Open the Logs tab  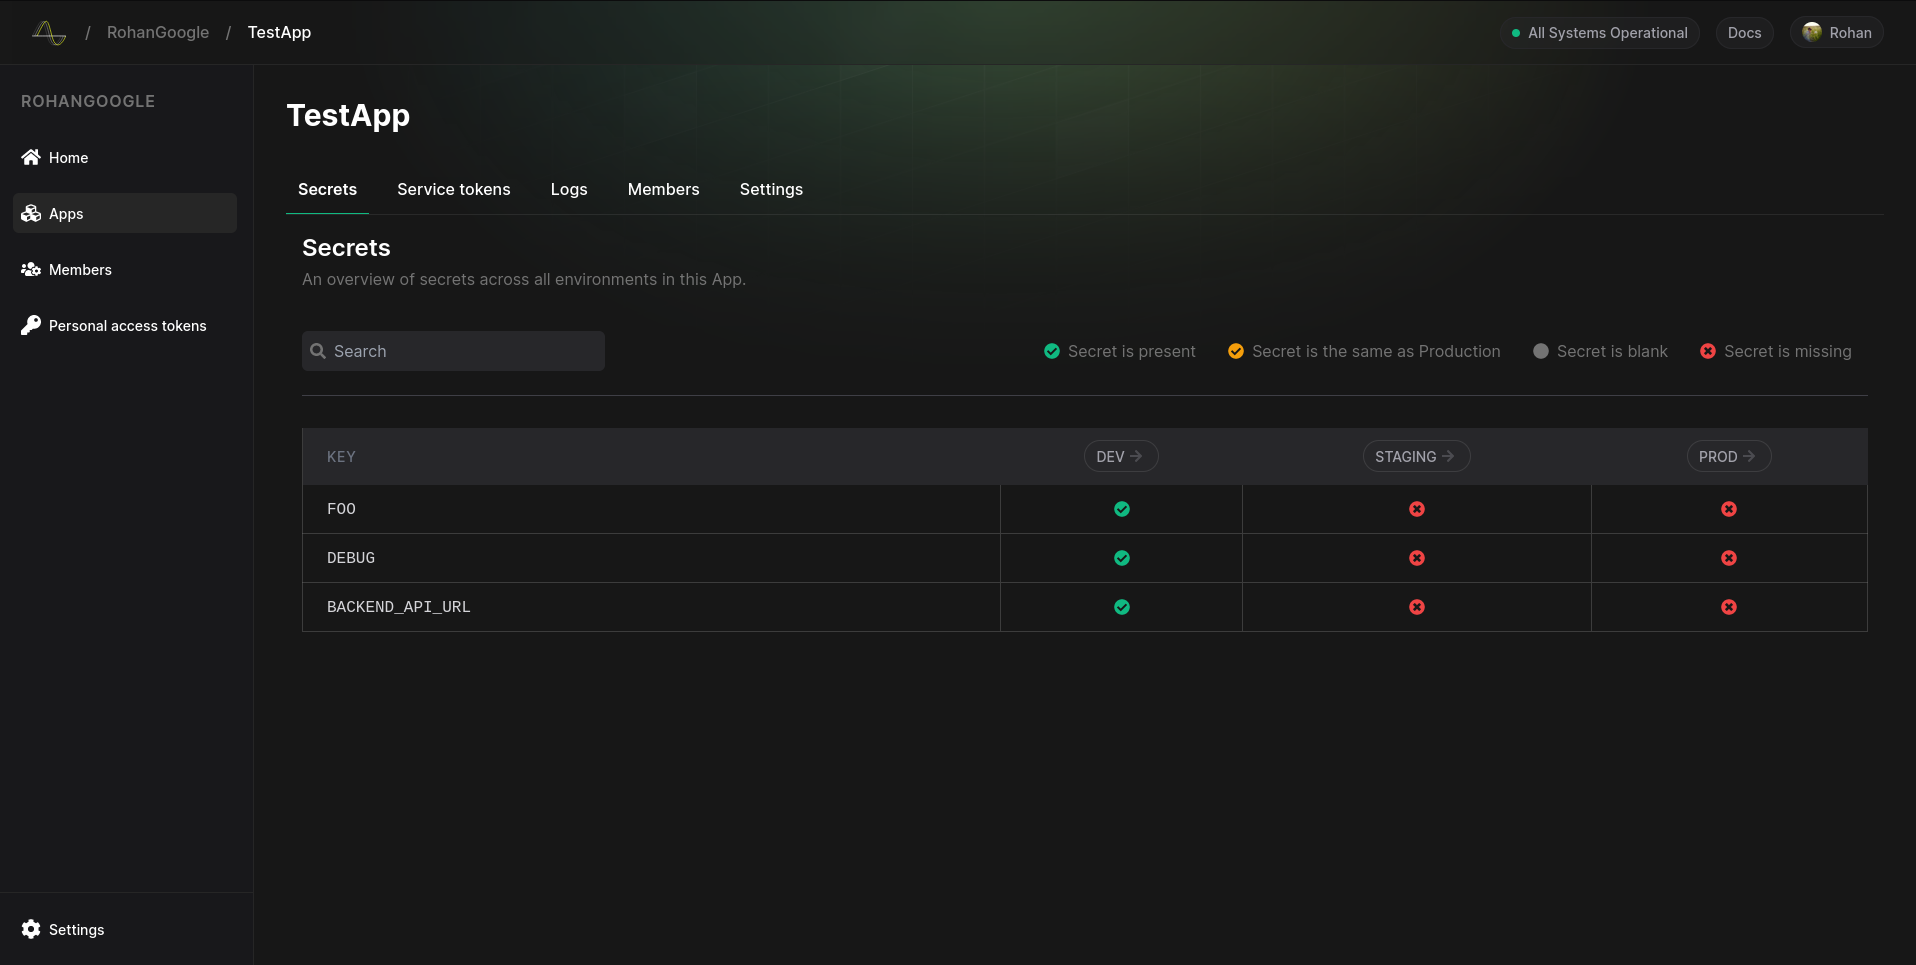click(x=568, y=189)
